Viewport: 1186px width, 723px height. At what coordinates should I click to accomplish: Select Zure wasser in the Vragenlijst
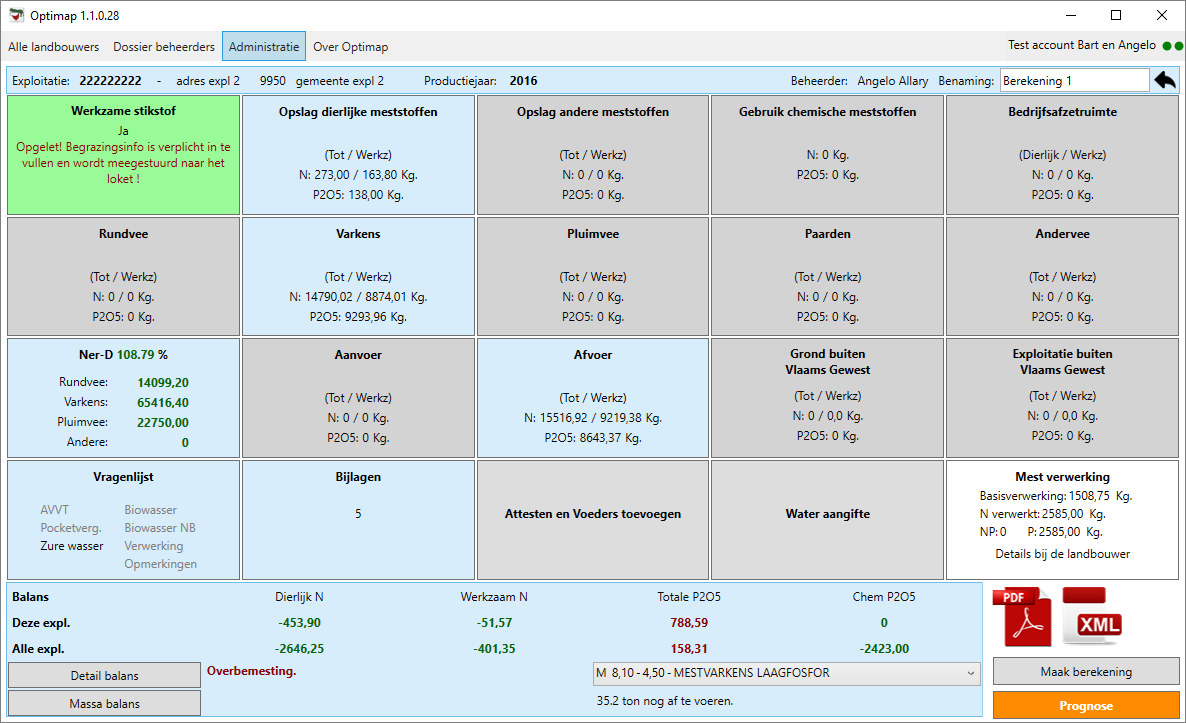click(x=72, y=546)
